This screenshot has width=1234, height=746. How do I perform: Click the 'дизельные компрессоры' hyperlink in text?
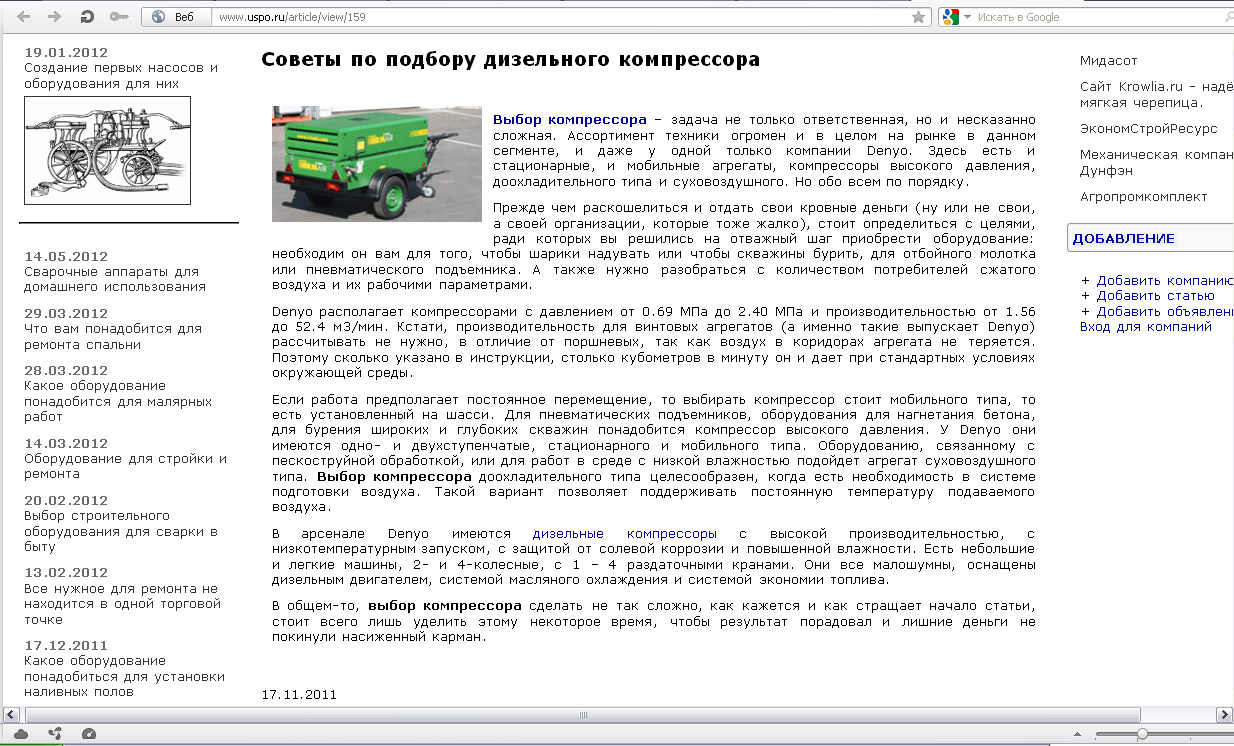624,534
